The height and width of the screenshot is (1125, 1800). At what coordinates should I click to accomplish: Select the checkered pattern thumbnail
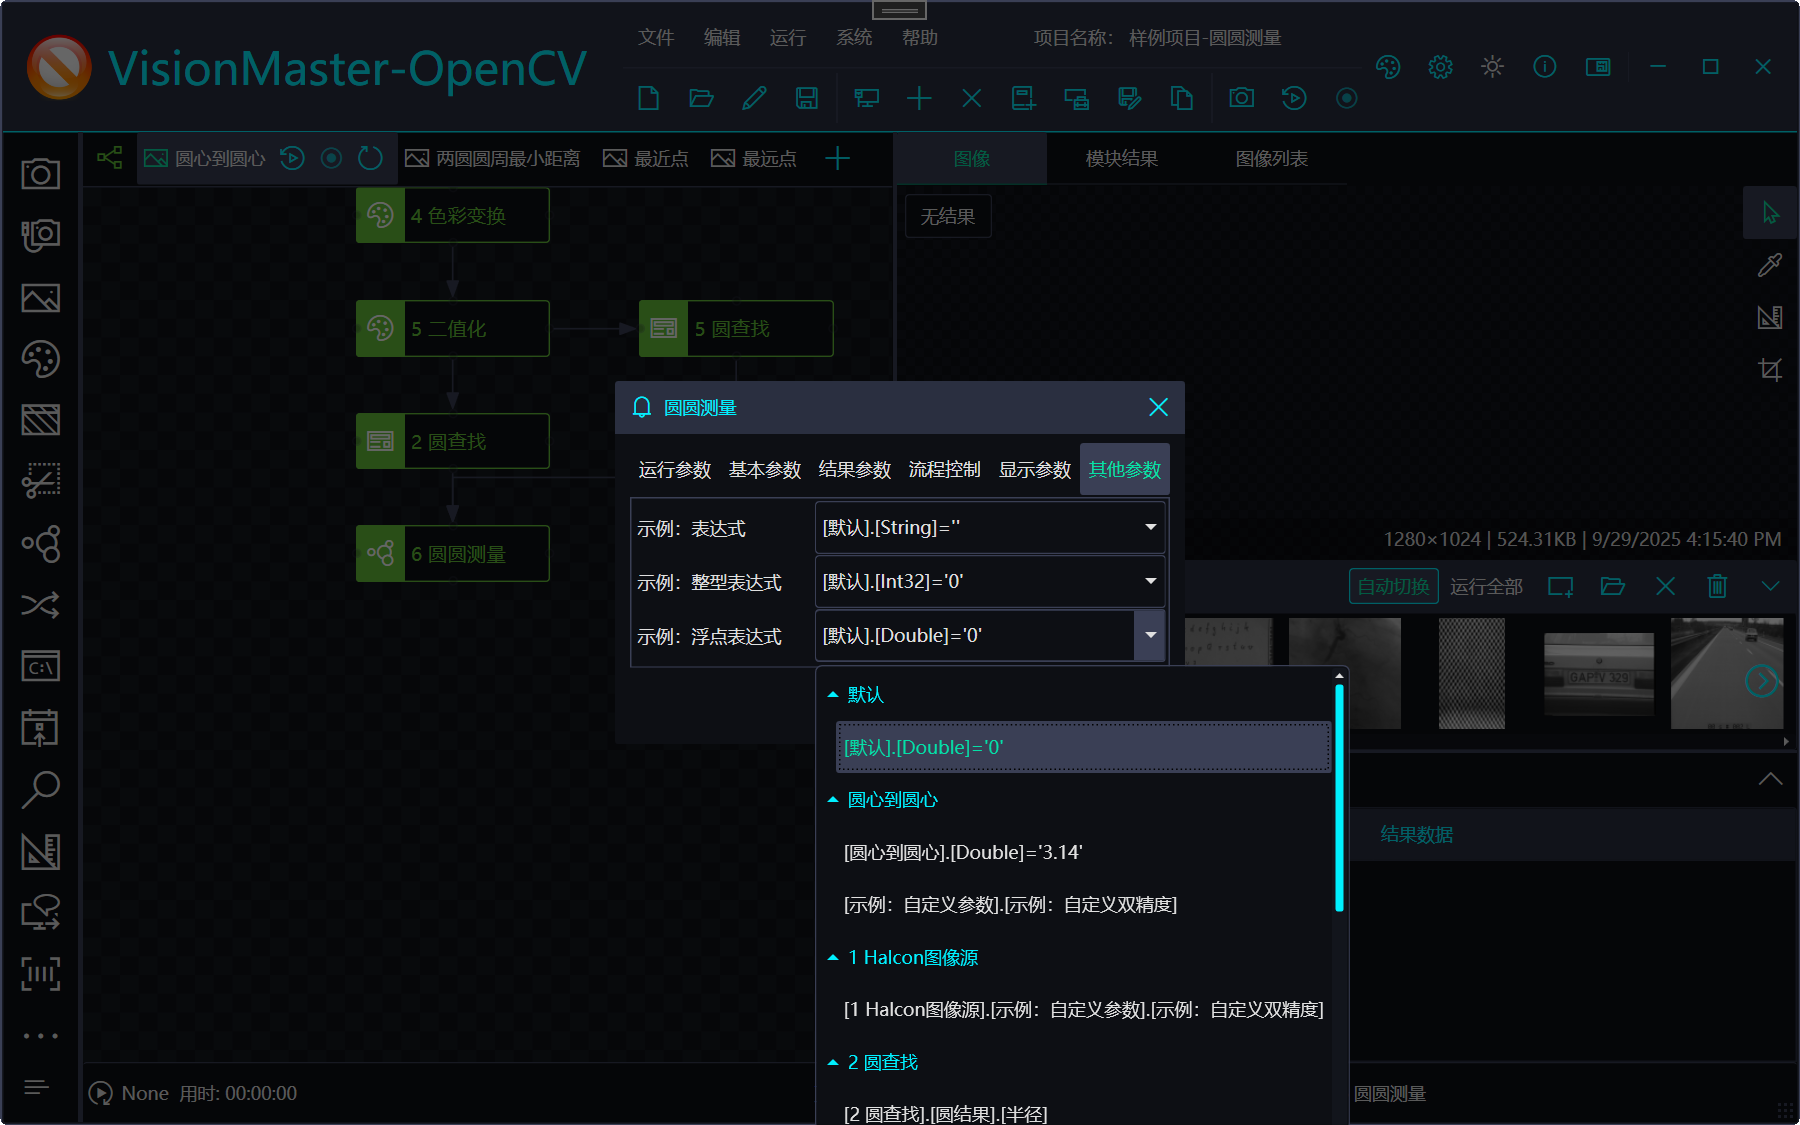pyautogui.click(x=1471, y=673)
